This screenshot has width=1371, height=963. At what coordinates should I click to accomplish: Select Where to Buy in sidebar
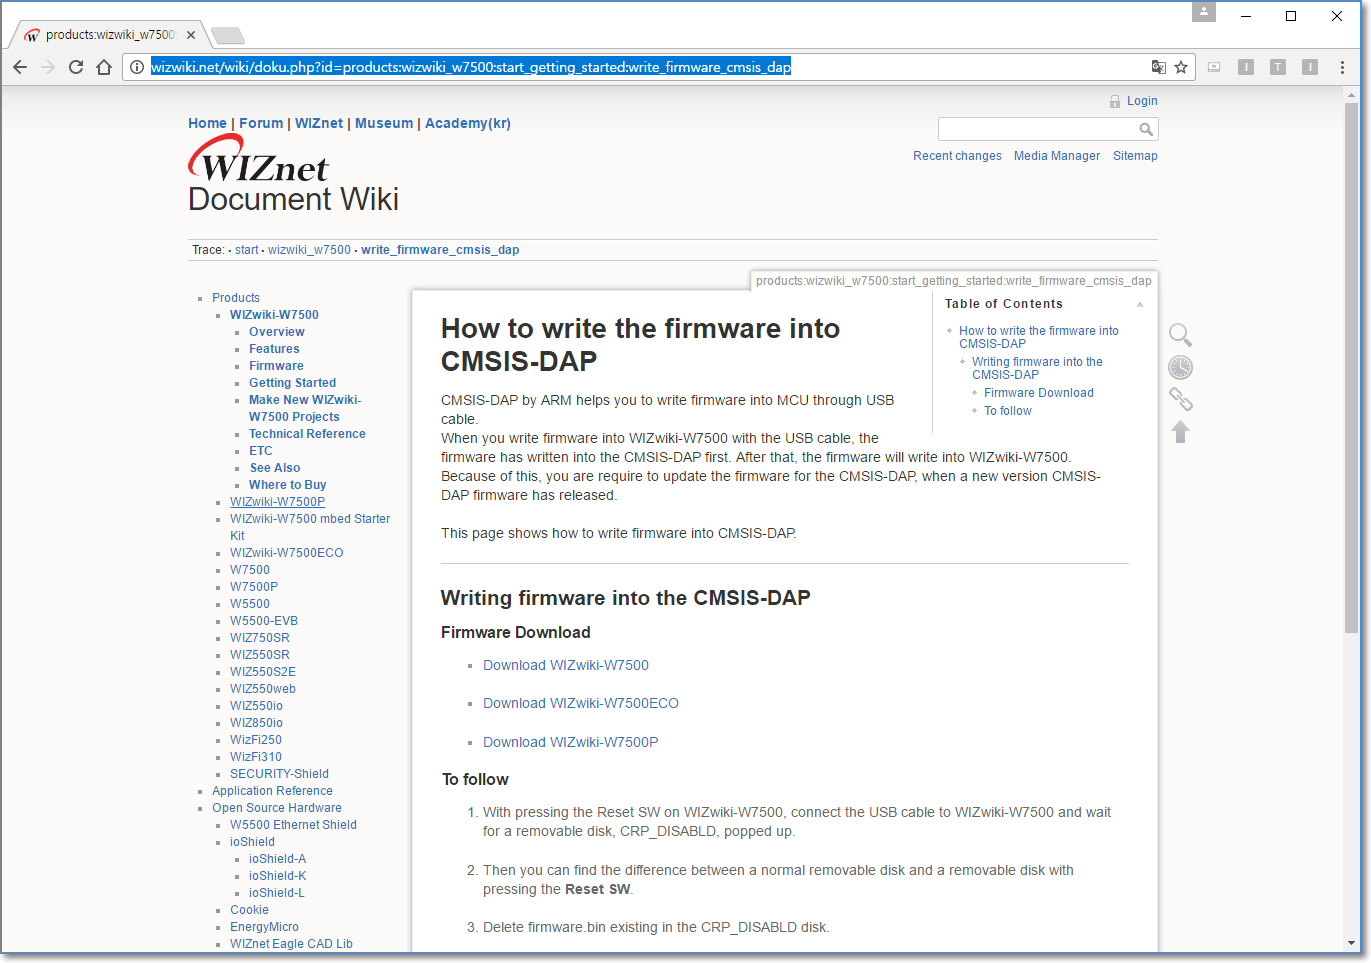[x=288, y=485]
